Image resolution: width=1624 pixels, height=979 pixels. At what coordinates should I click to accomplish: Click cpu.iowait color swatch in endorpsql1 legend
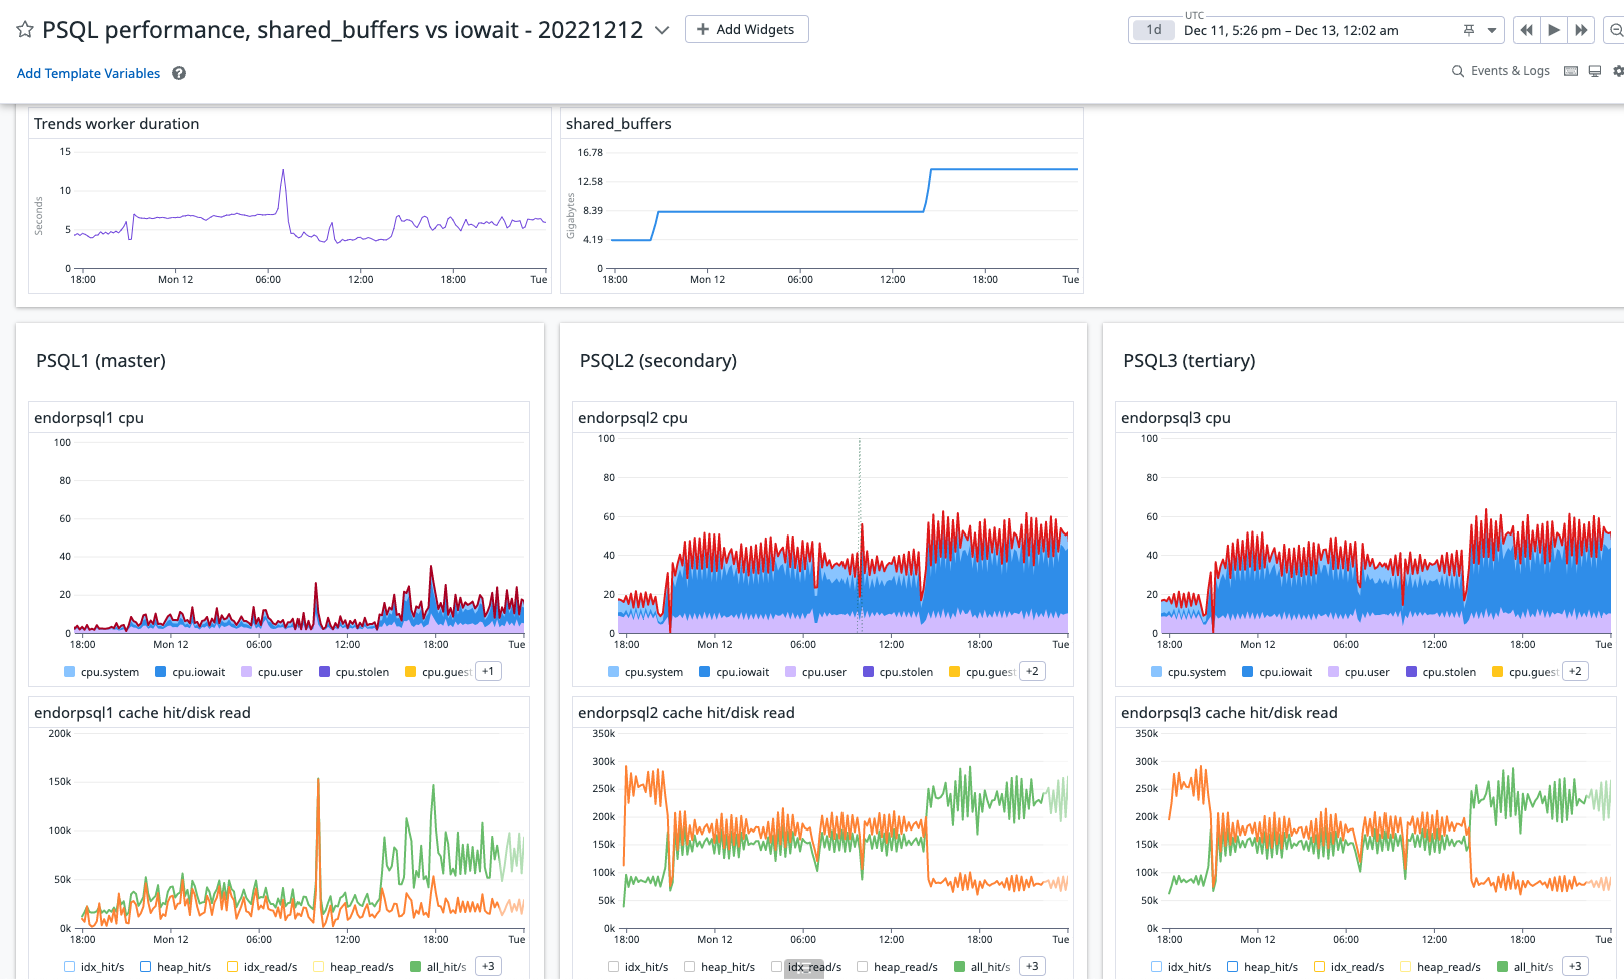[x=161, y=672]
